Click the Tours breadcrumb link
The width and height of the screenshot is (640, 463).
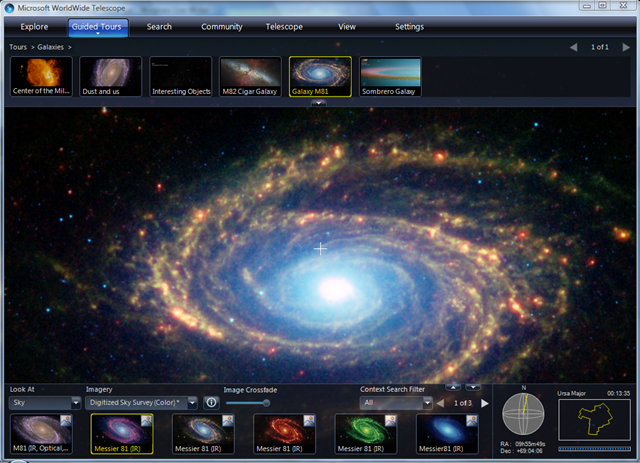pos(18,47)
